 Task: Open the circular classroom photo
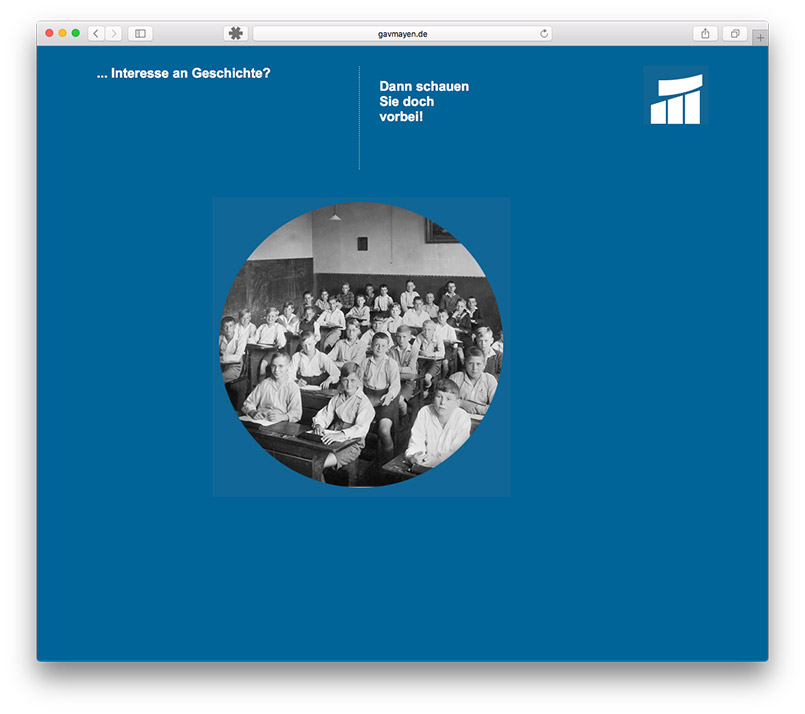click(361, 345)
